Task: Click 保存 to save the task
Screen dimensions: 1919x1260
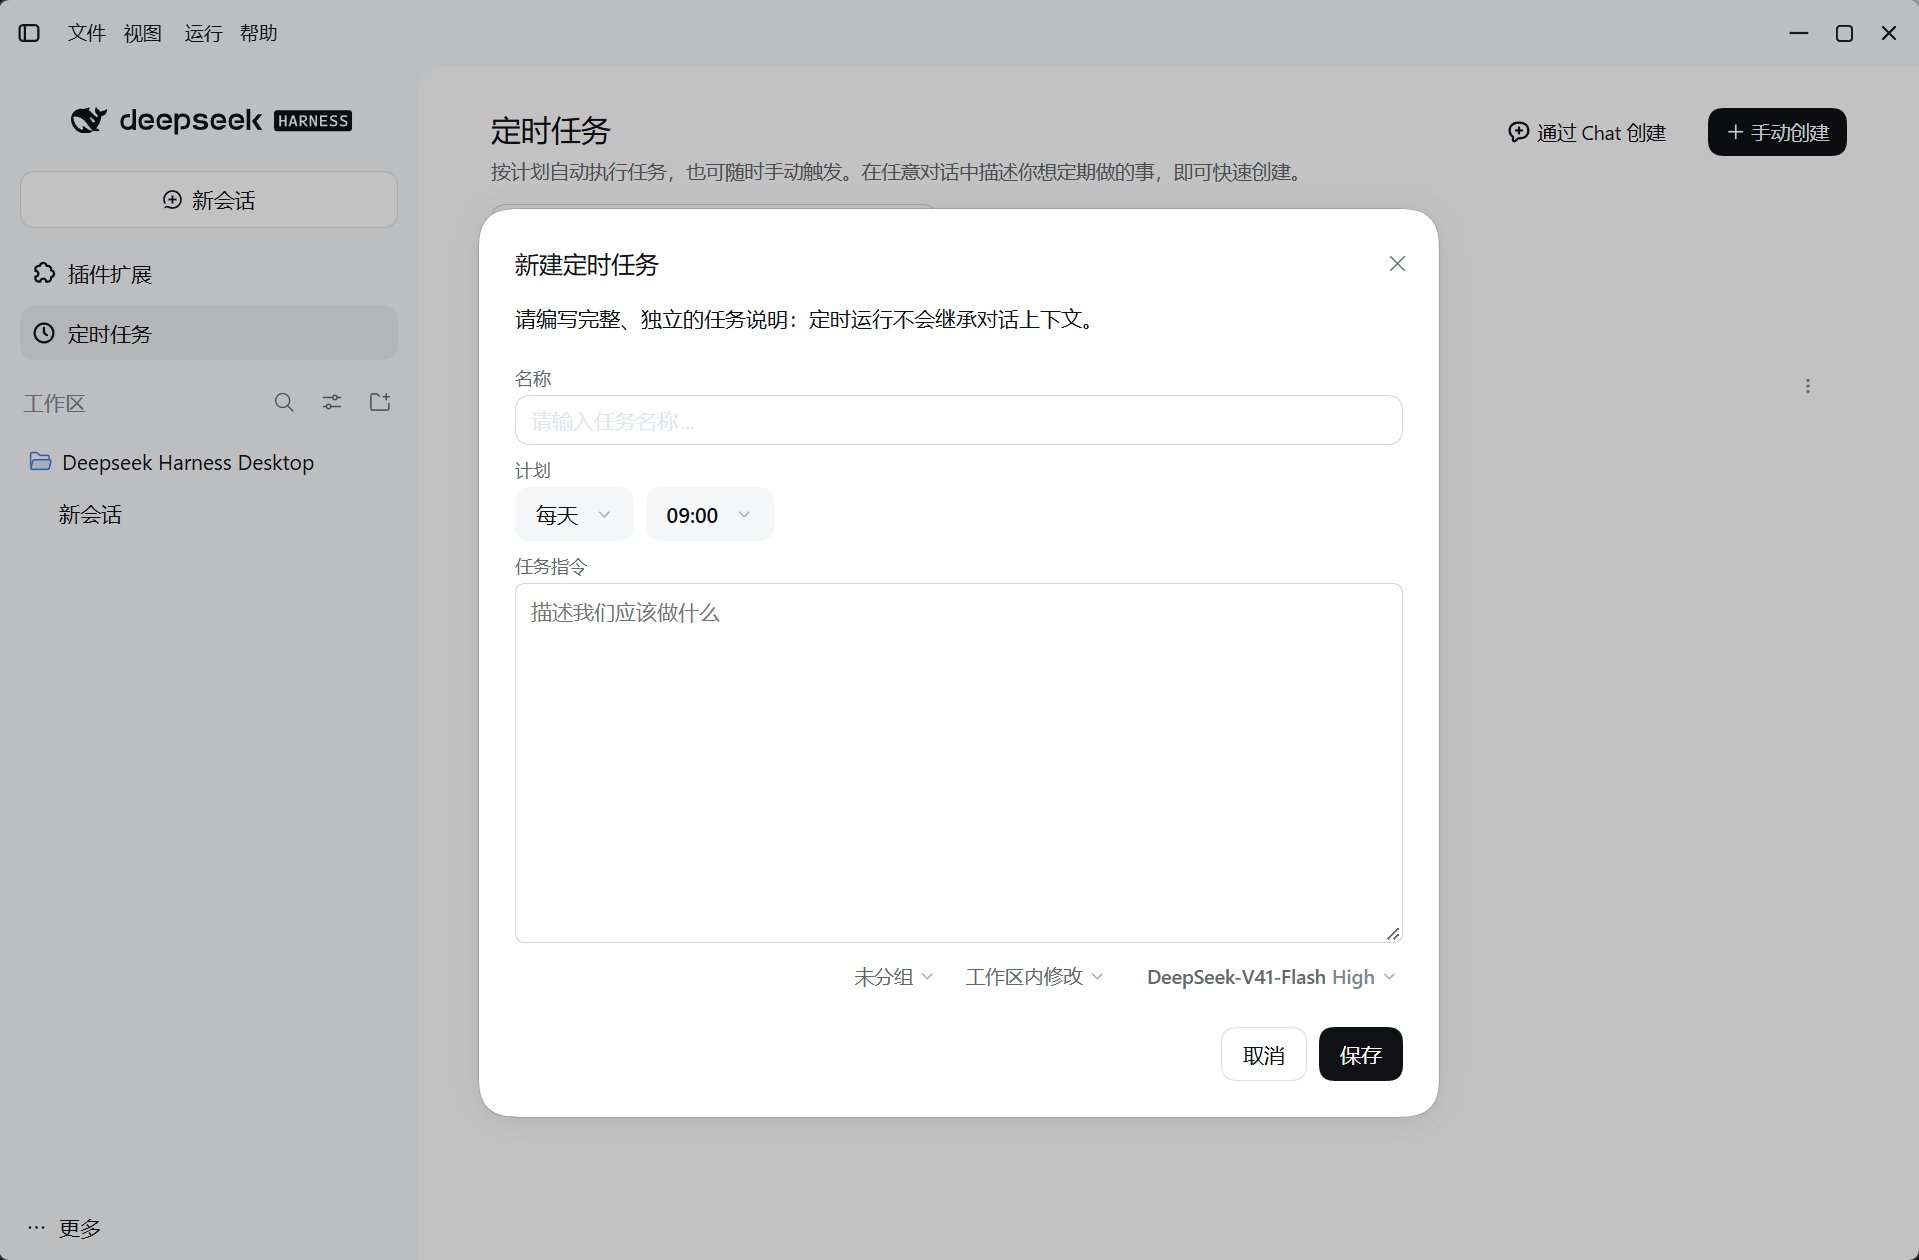Action: click(1360, 1054)
